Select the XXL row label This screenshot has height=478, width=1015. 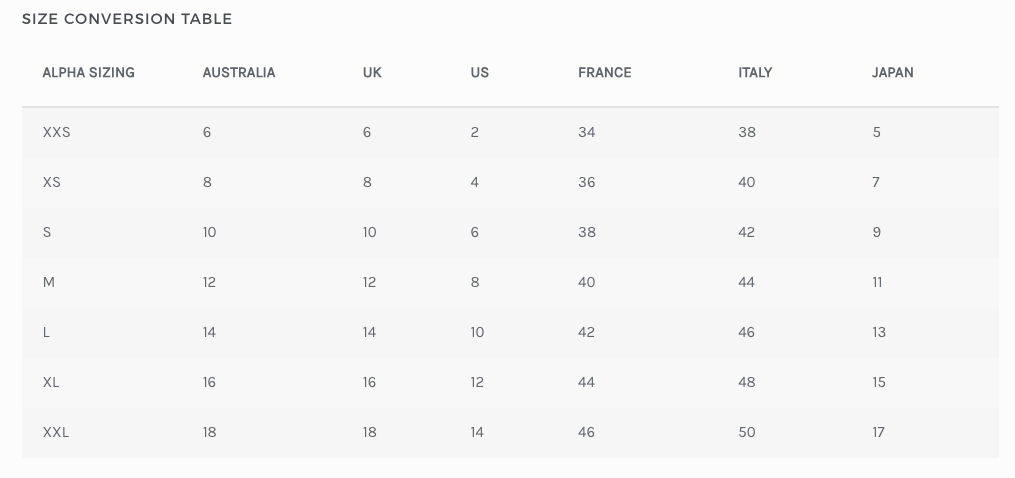point(56,432)
